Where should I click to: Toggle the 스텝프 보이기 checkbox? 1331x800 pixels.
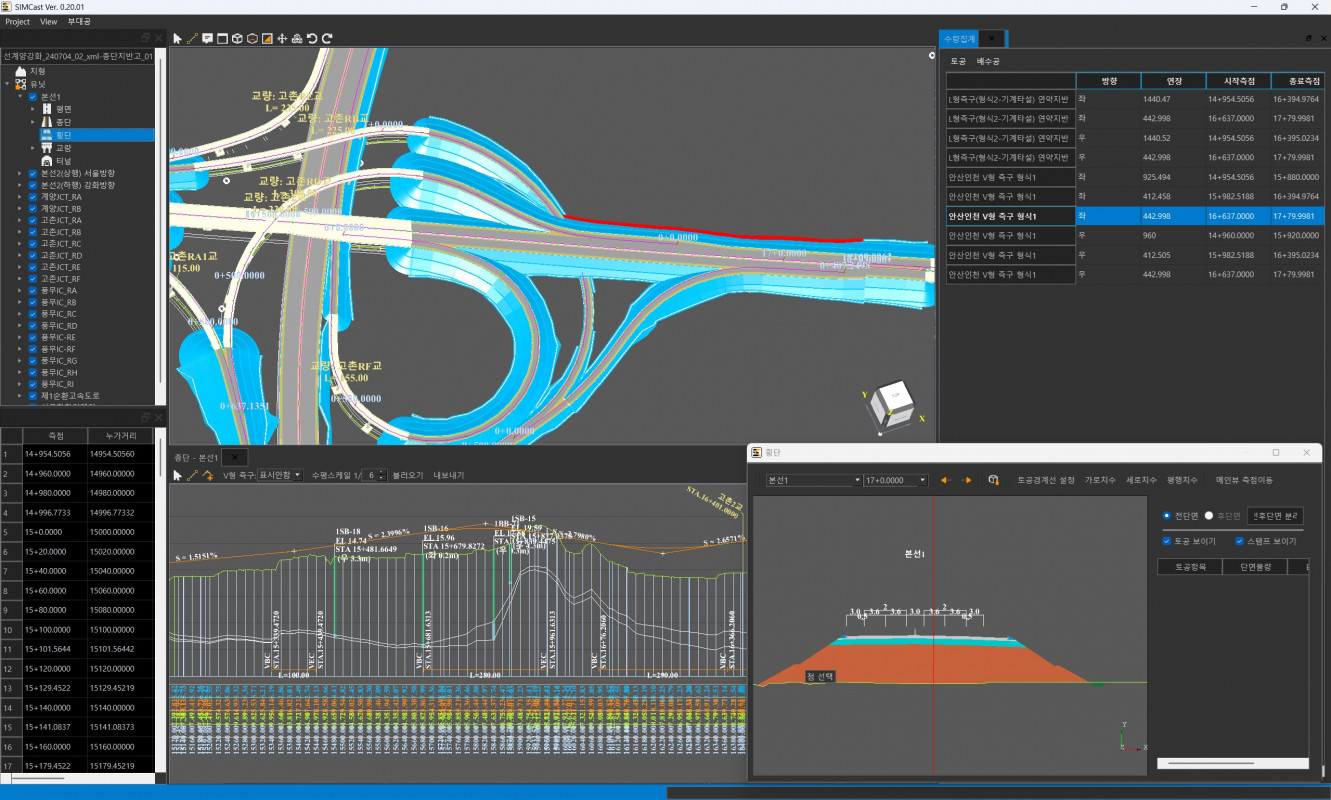pyautogui.click(x=1239, y=541)
